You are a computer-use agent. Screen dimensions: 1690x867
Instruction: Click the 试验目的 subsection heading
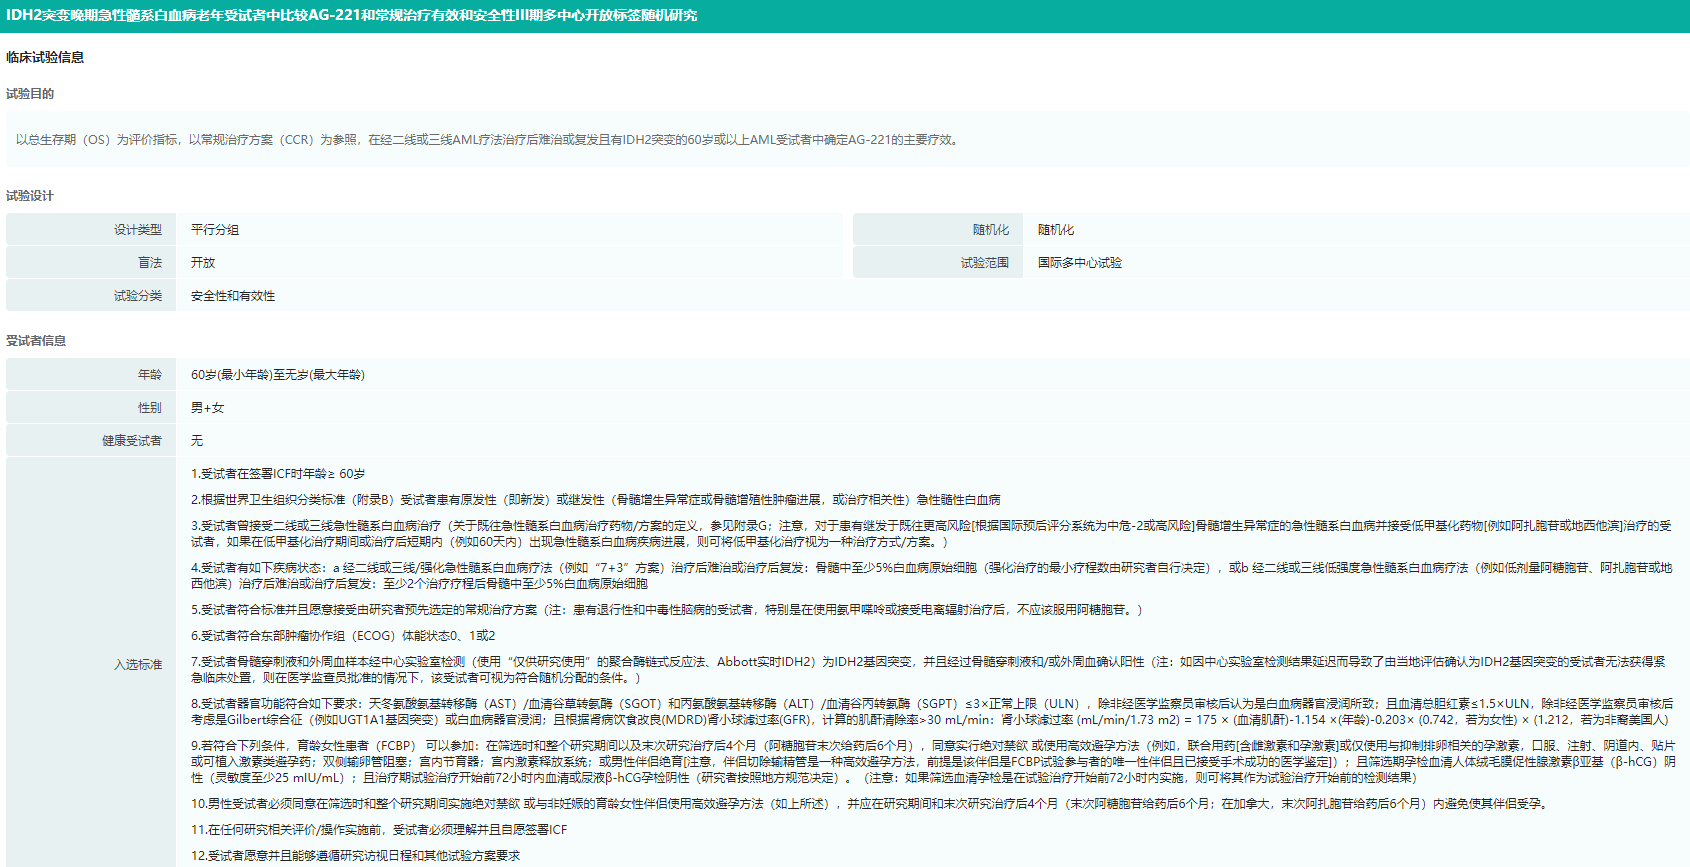(x=30, y=94)
